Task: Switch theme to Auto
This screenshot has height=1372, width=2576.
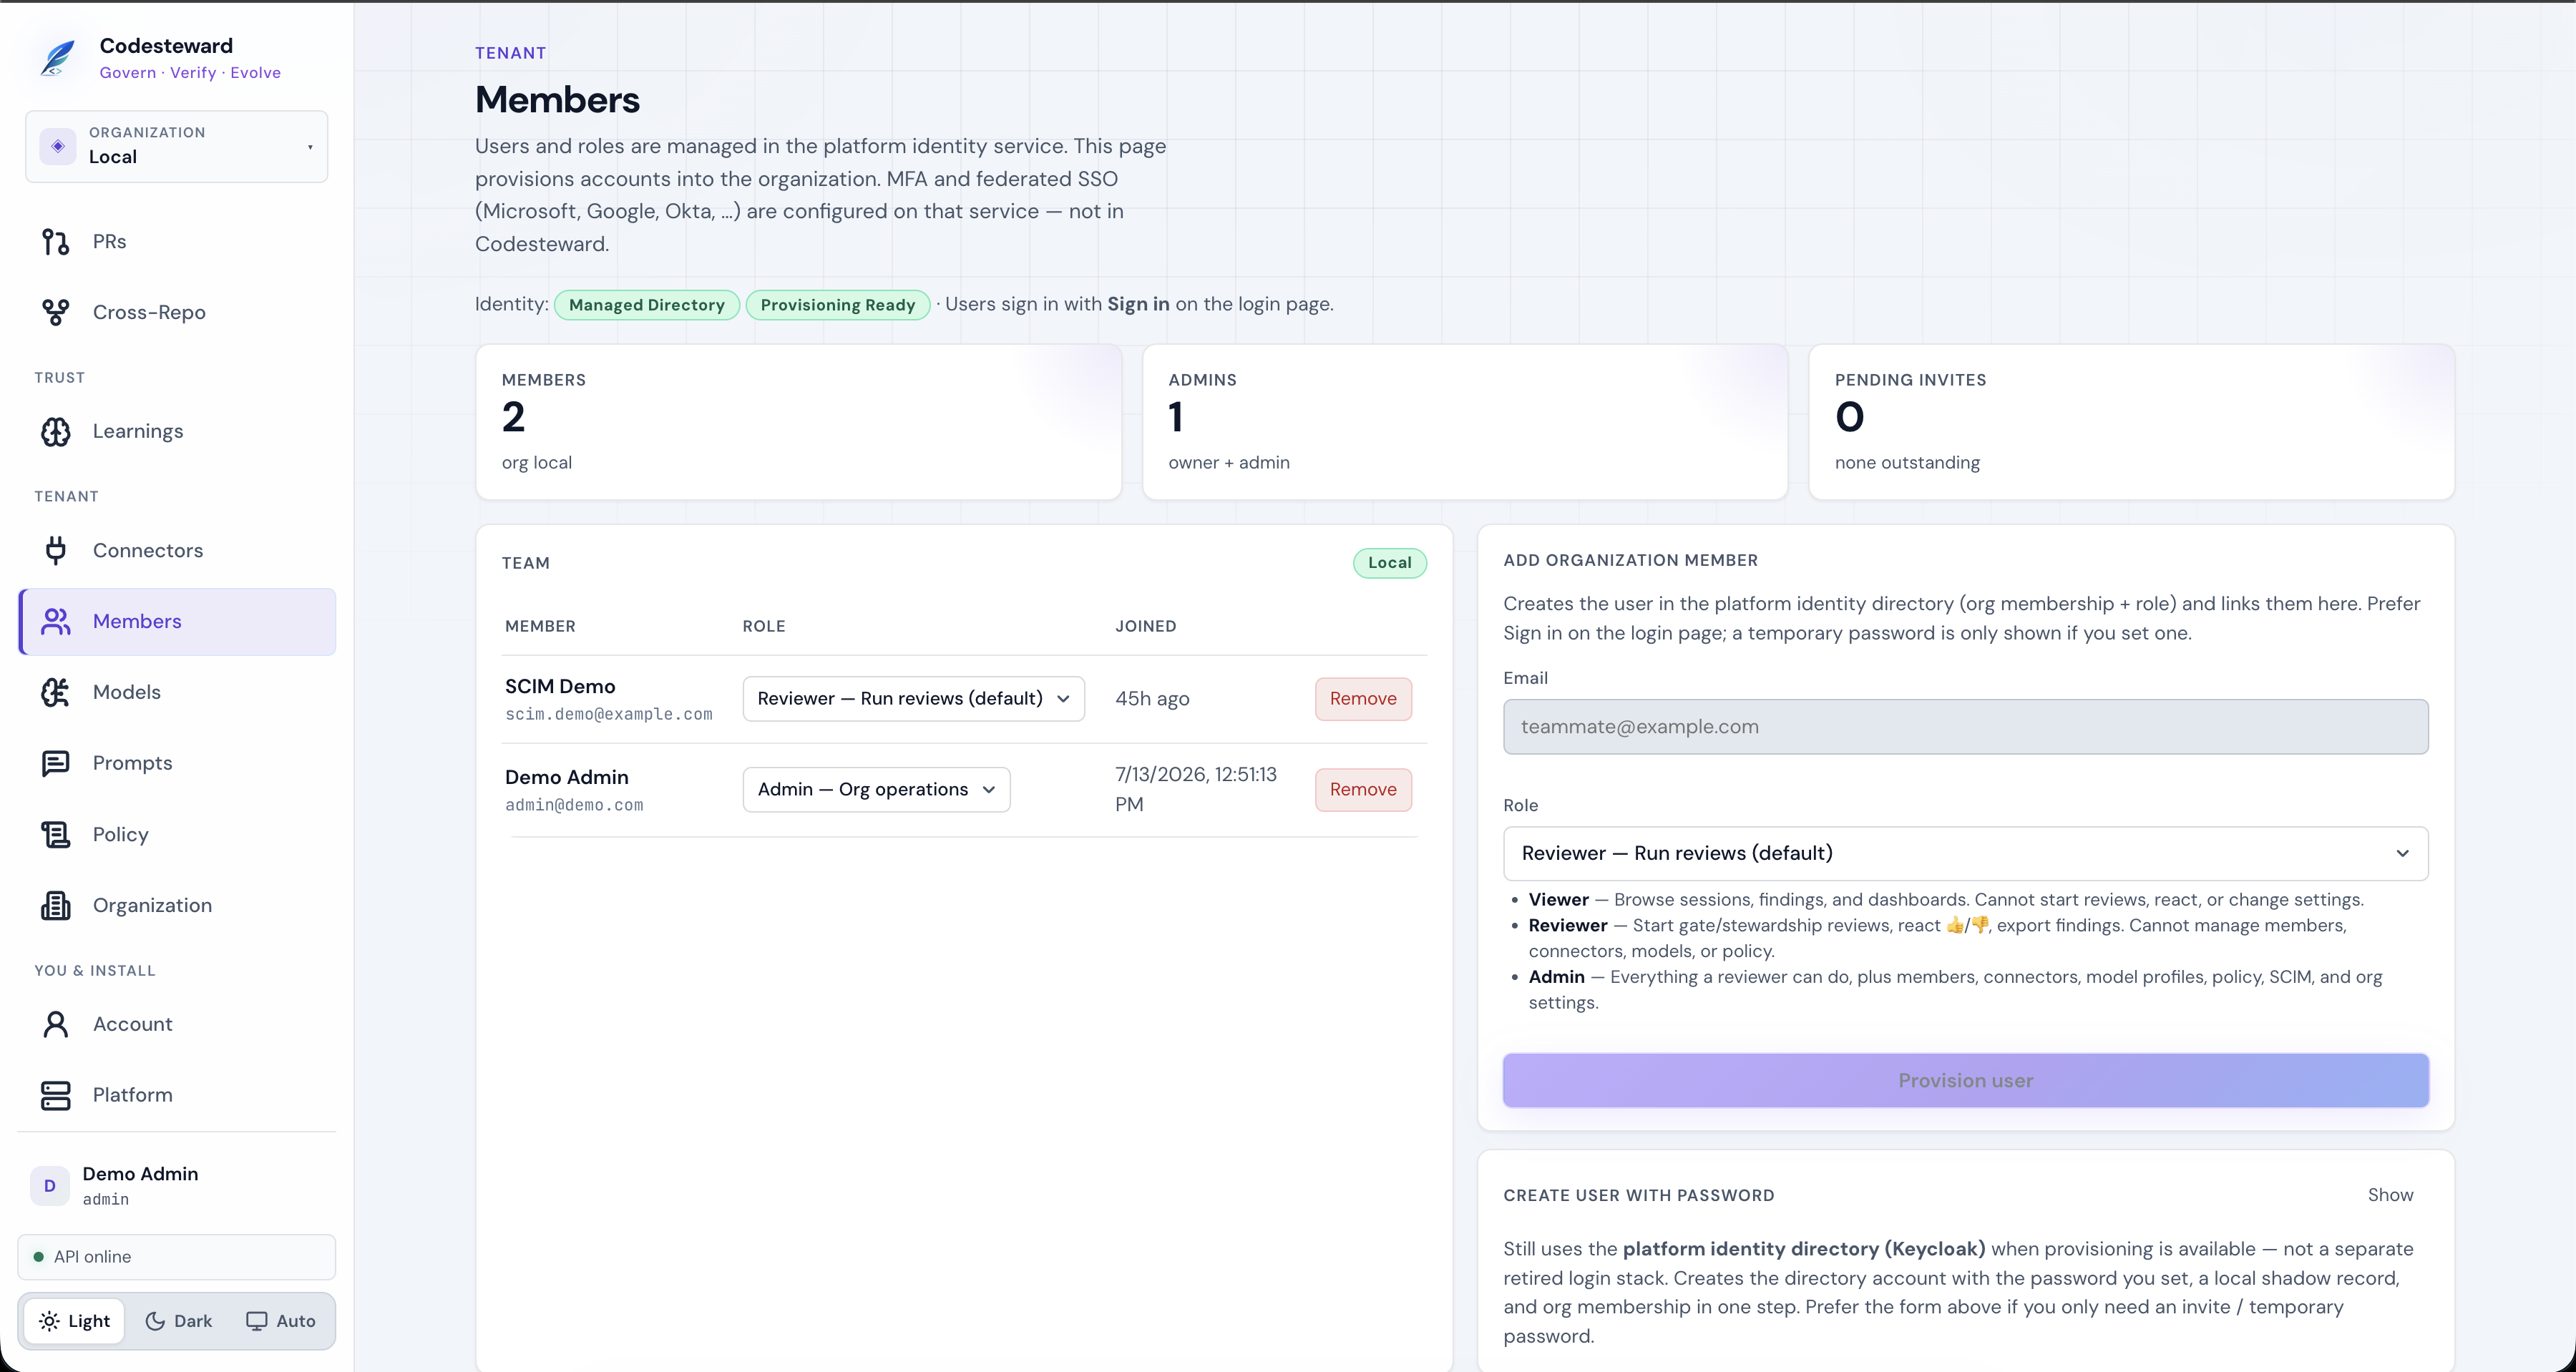Action: point(281,1321)
